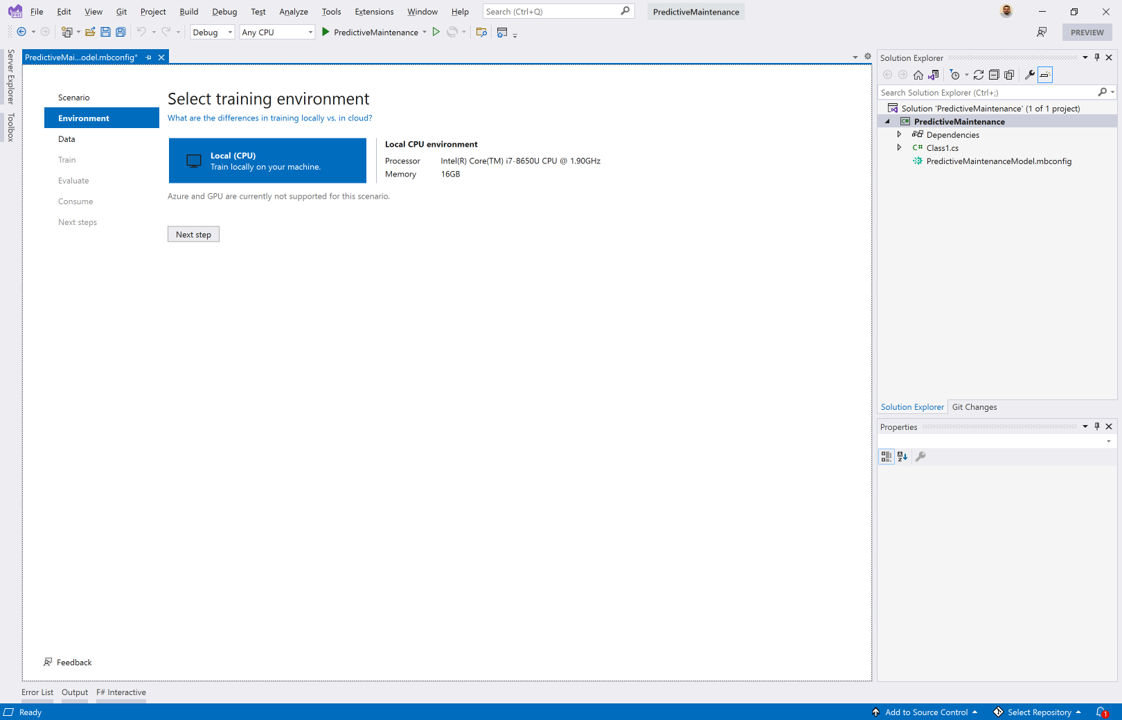Open the document tab list dropdown arrow
Image resolution: width=1122 pixels, height=720 pixels.
pyautogui.click(x=855, y=57)
